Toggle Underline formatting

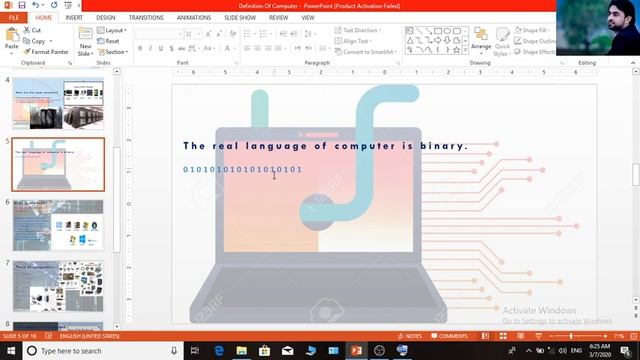161,48
